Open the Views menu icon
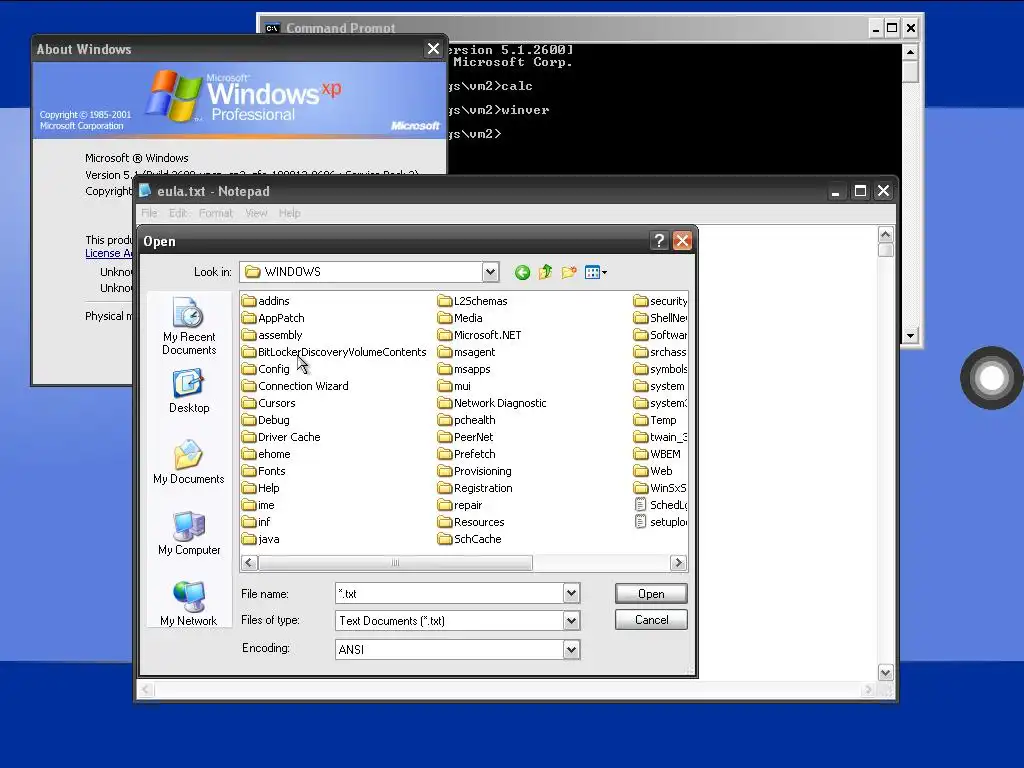The height and width of the screenshot is (768, 1024). pyautogui.click(x=596, y=272)
